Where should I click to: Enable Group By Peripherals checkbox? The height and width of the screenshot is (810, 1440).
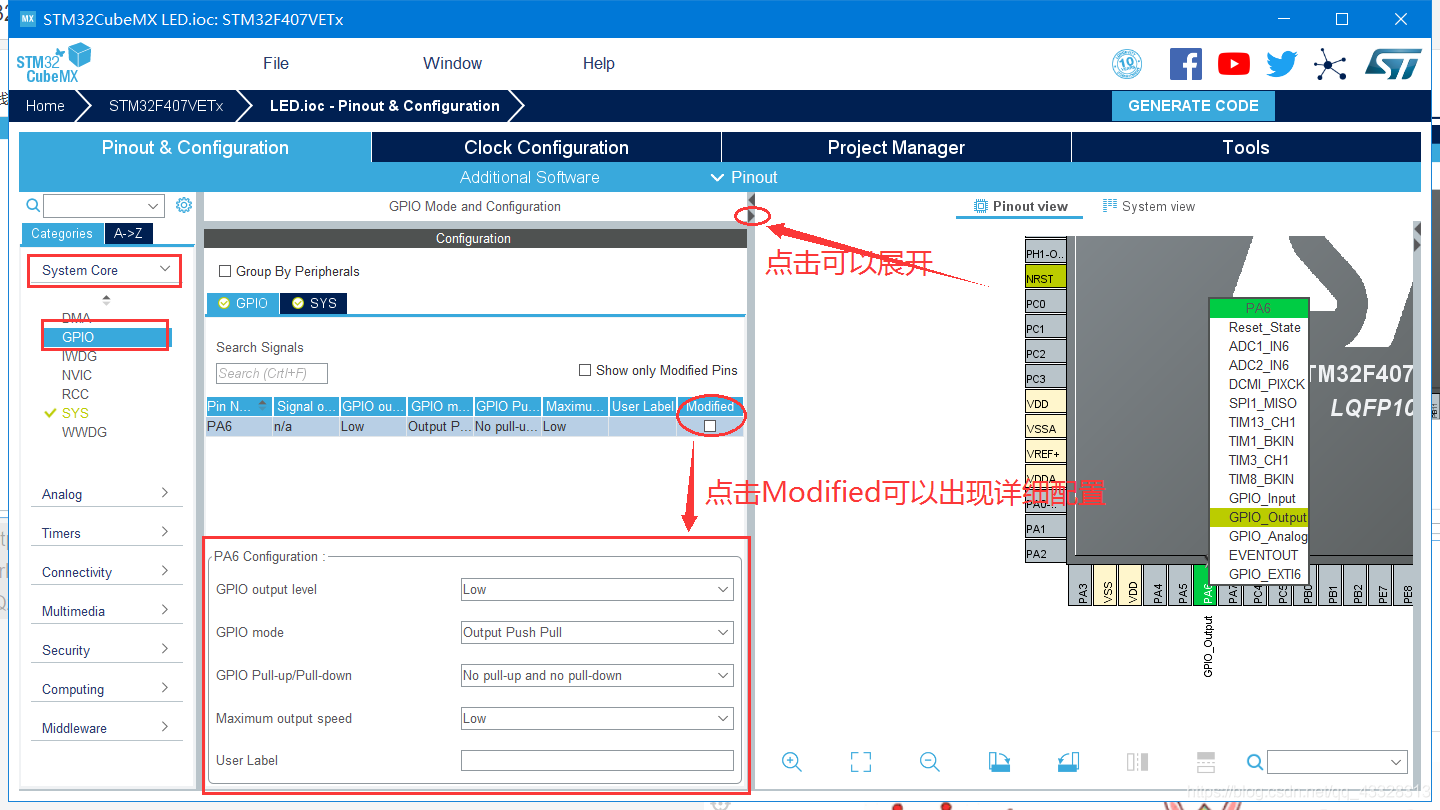coord(225,271)
